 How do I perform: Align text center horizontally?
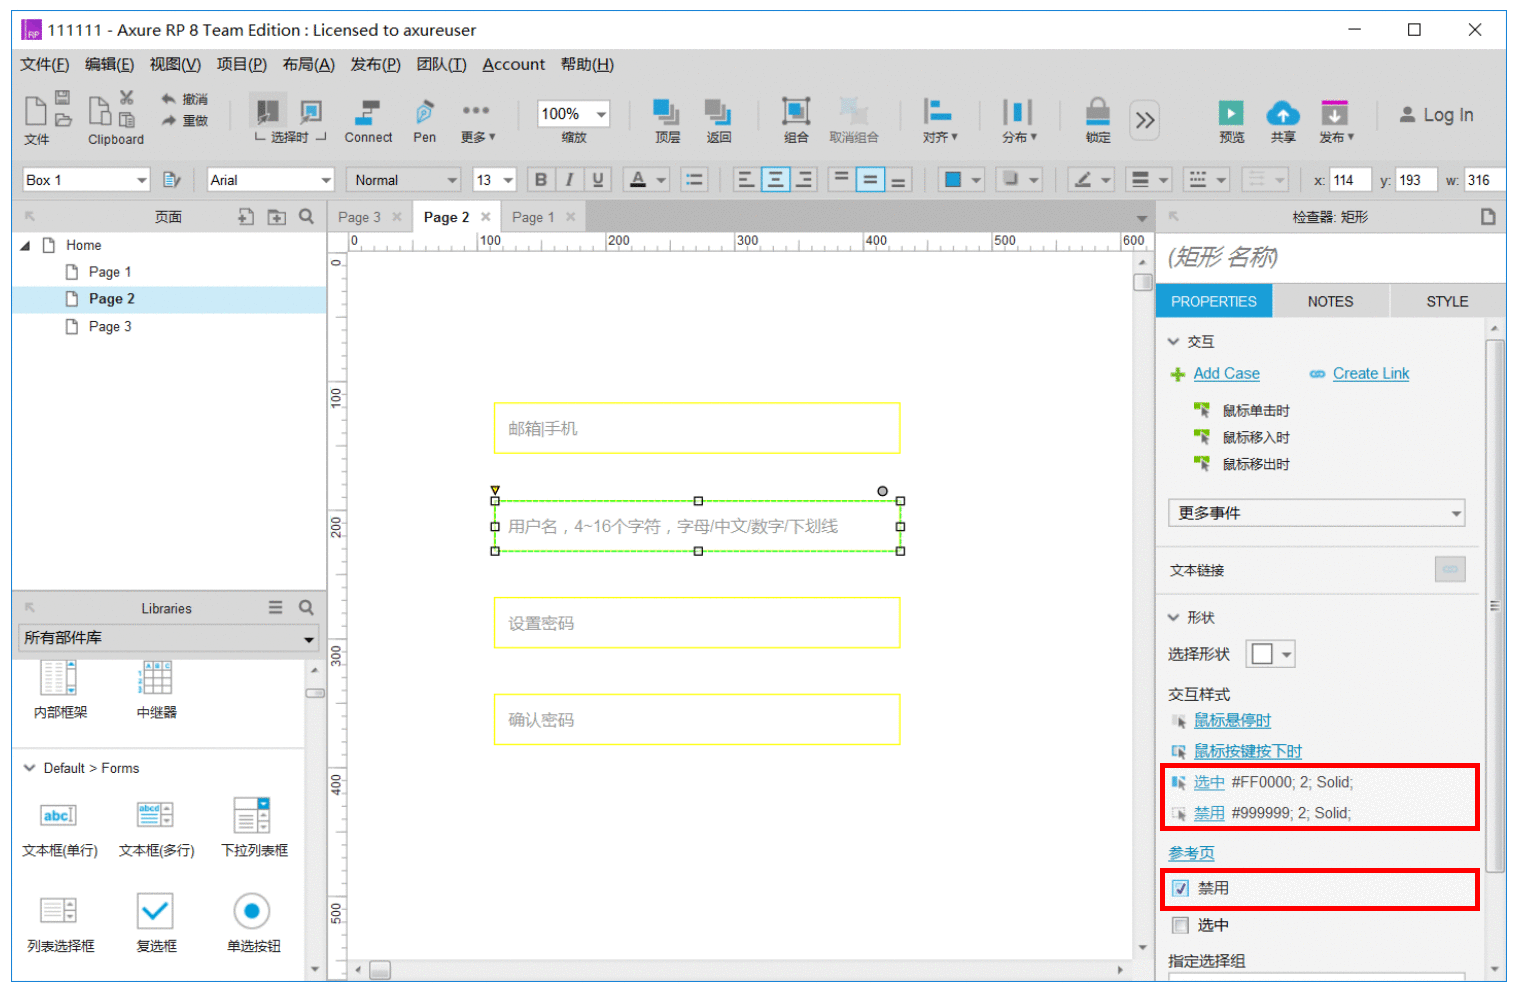[x=775, y=180]
